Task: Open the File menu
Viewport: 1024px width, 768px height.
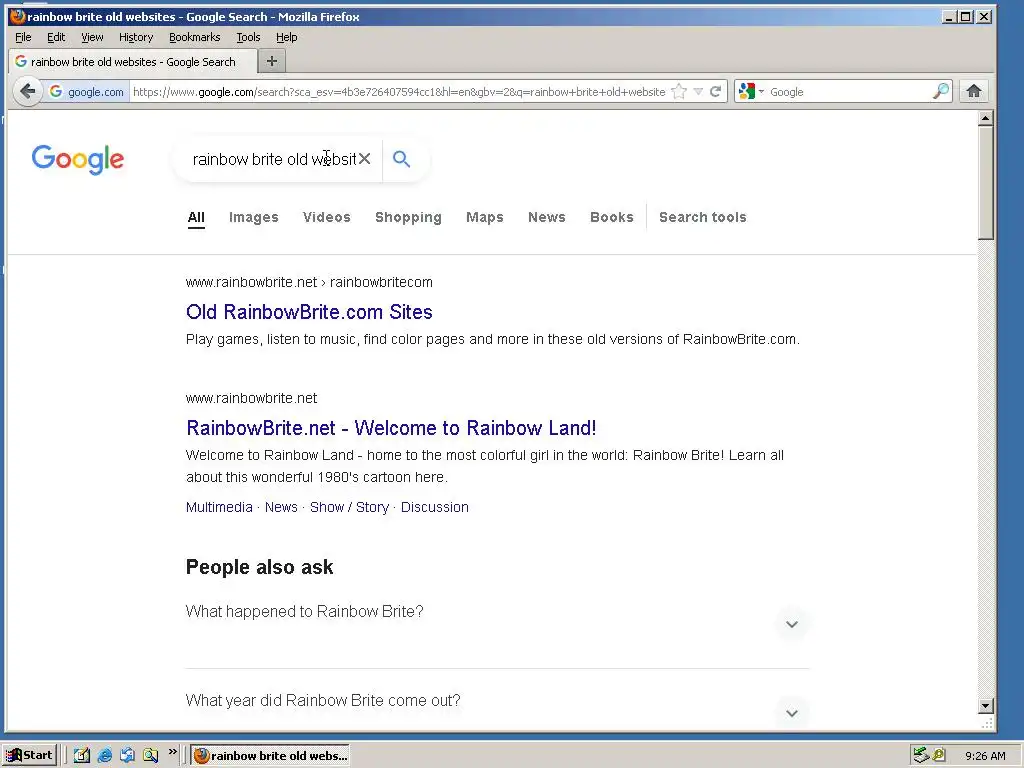Action: point(23,37)
